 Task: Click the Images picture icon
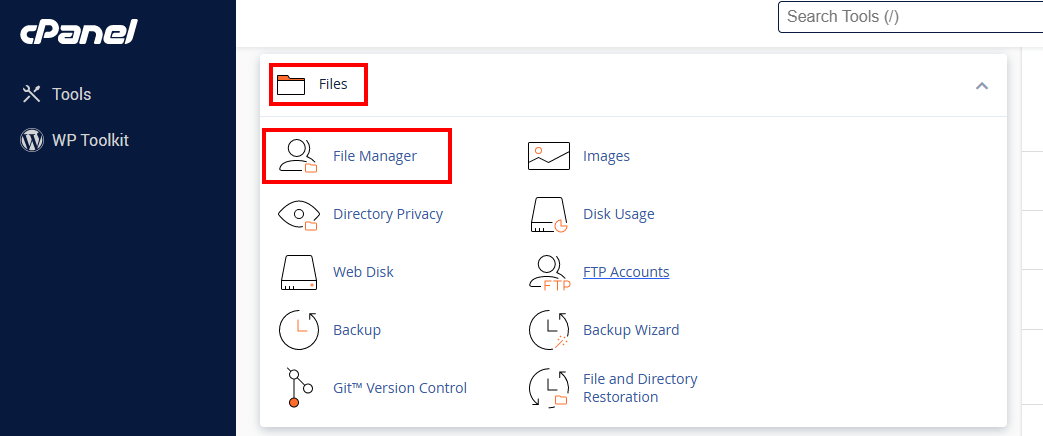549,156
